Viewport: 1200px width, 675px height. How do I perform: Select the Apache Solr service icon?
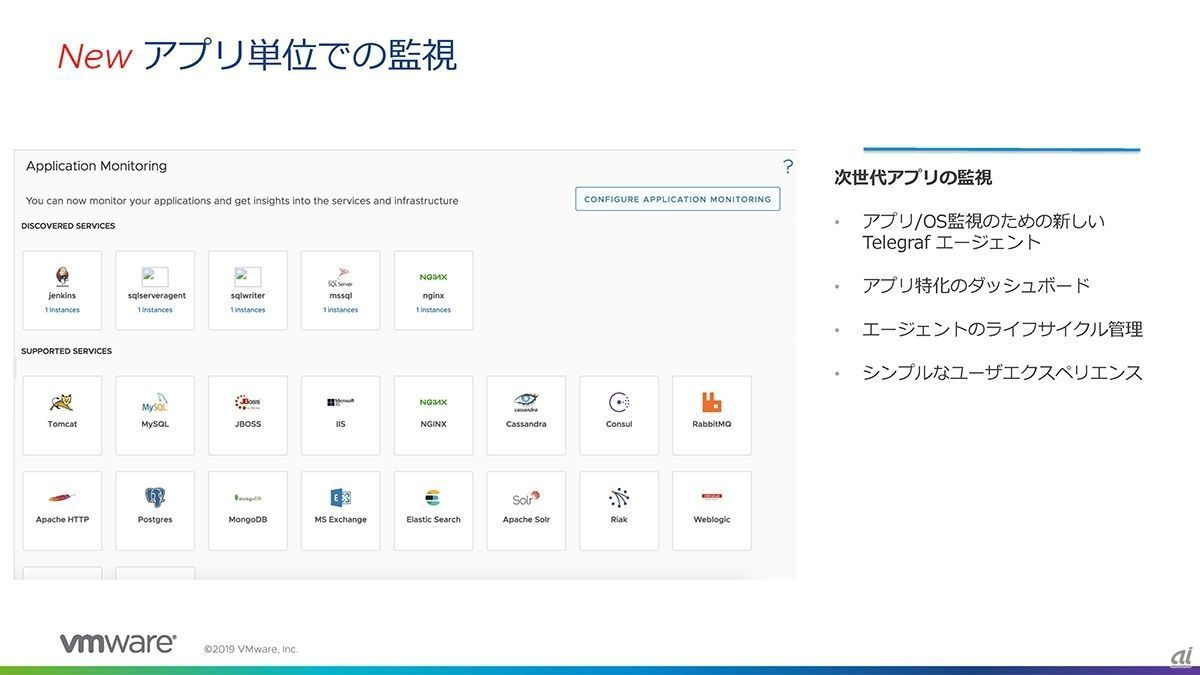(x=526, y=497)
